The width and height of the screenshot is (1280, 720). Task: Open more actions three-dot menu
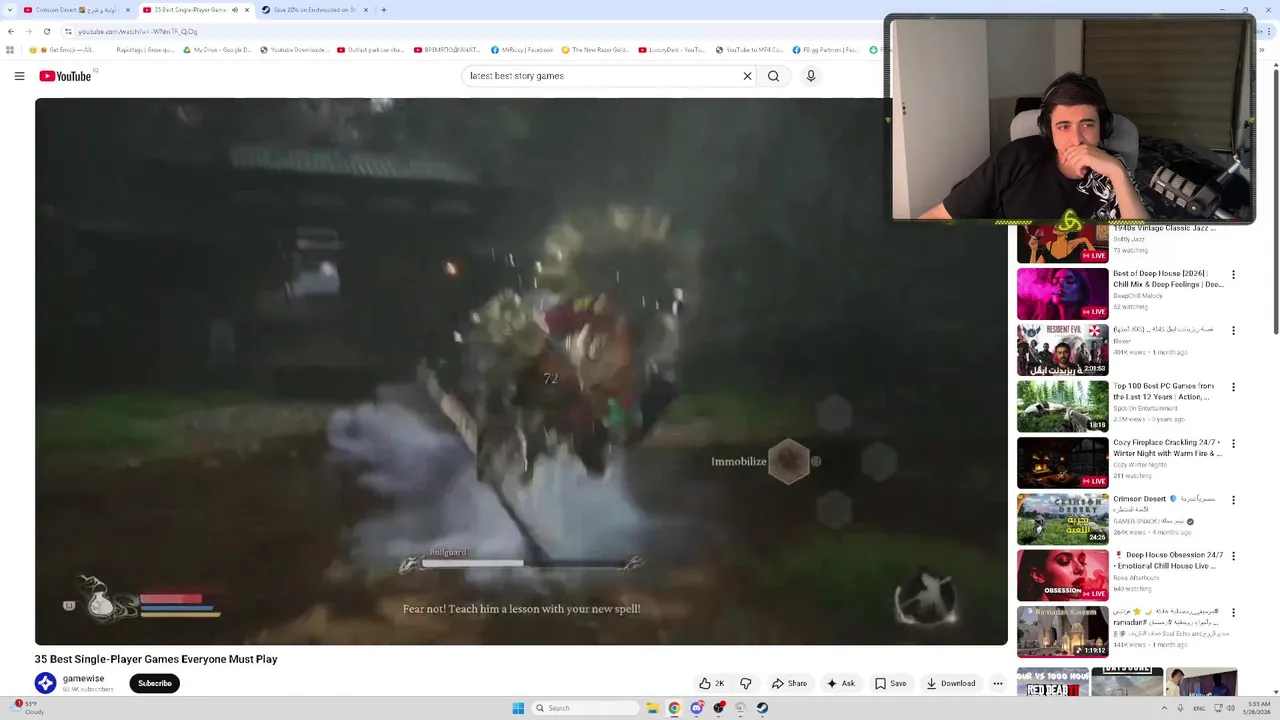point(997,683)
